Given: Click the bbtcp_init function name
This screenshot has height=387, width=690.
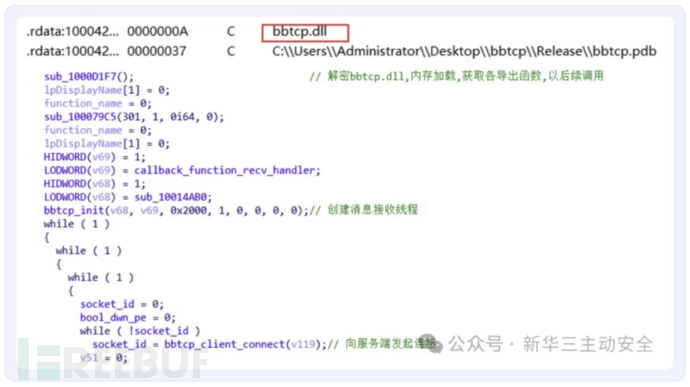Looking at the screenshot, I should [x=74, y=211].
